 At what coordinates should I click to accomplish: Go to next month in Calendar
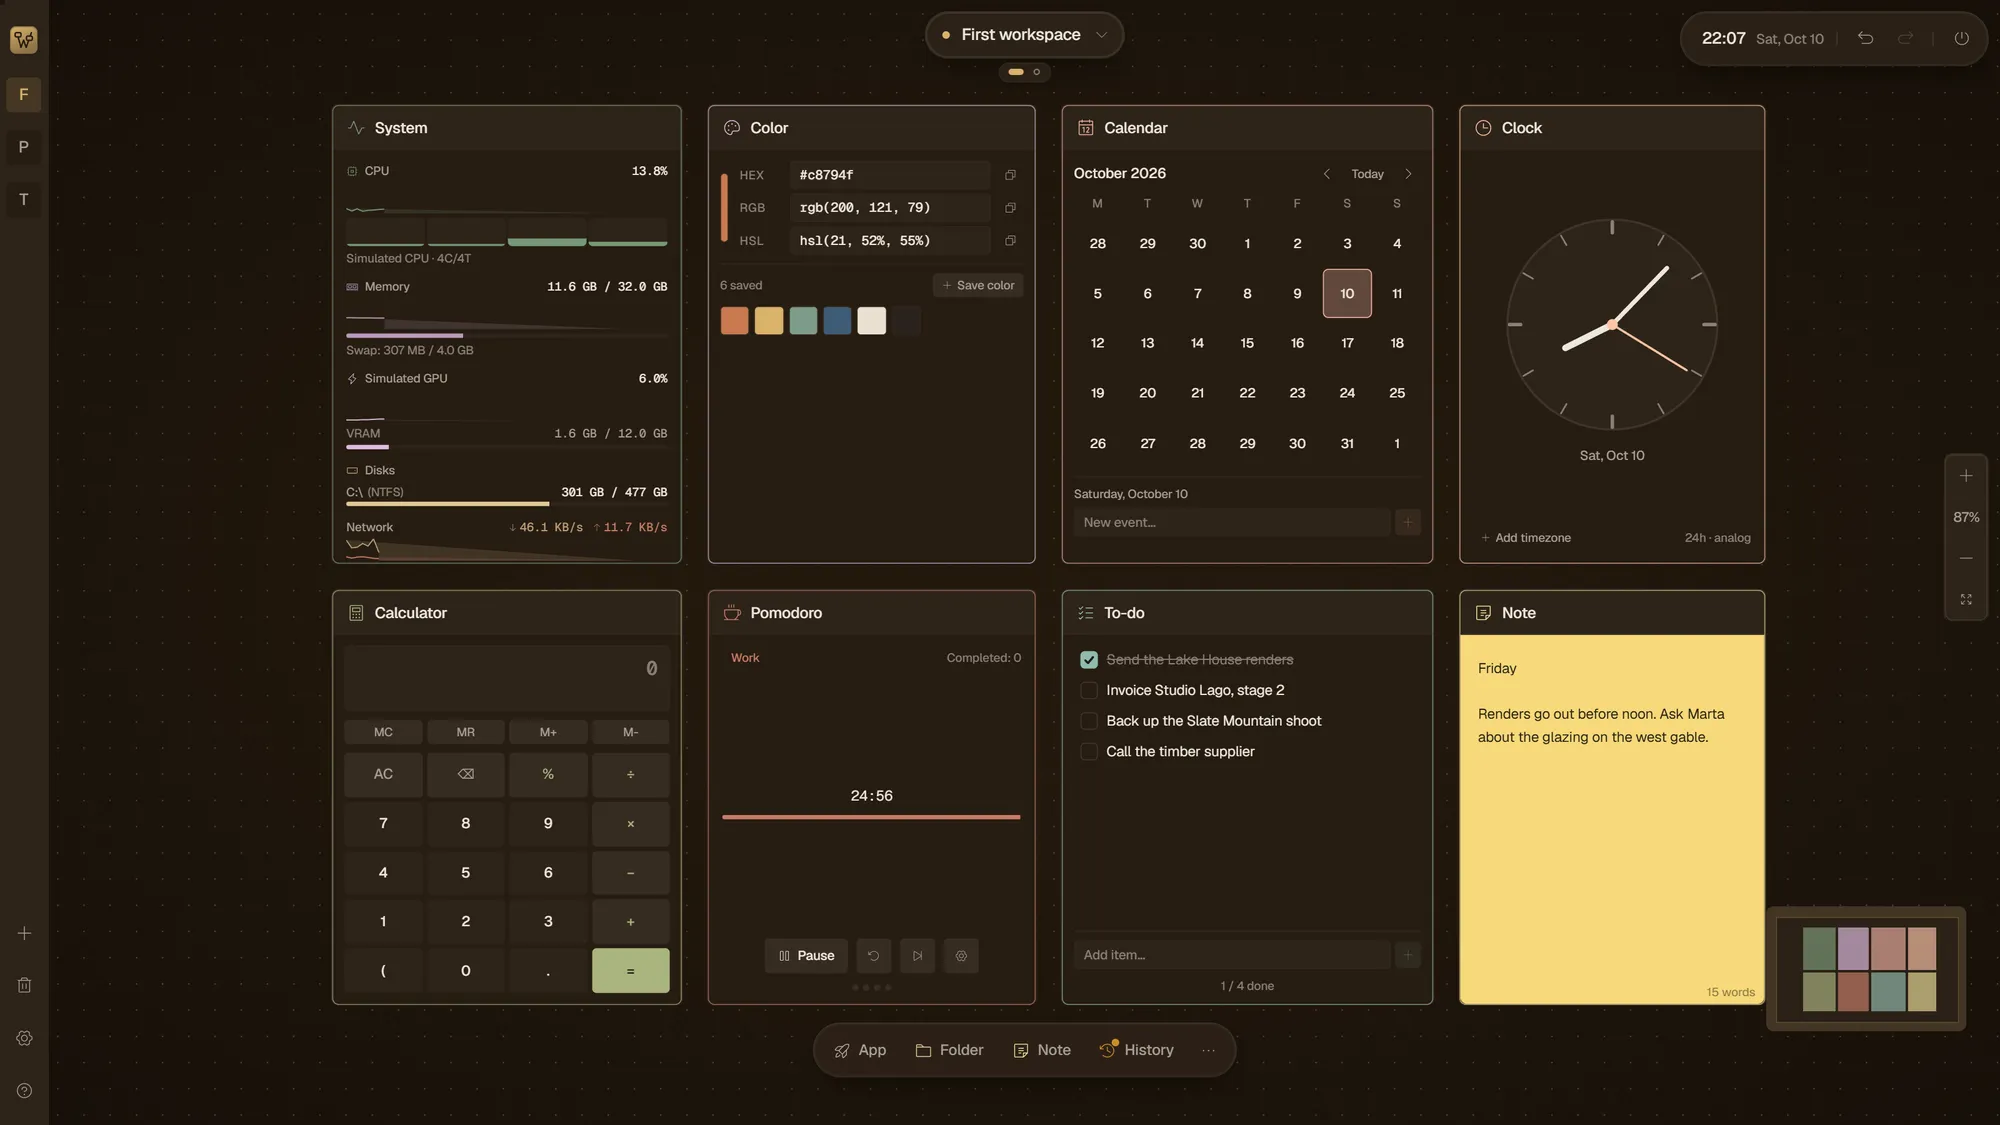click(1408, 174)
